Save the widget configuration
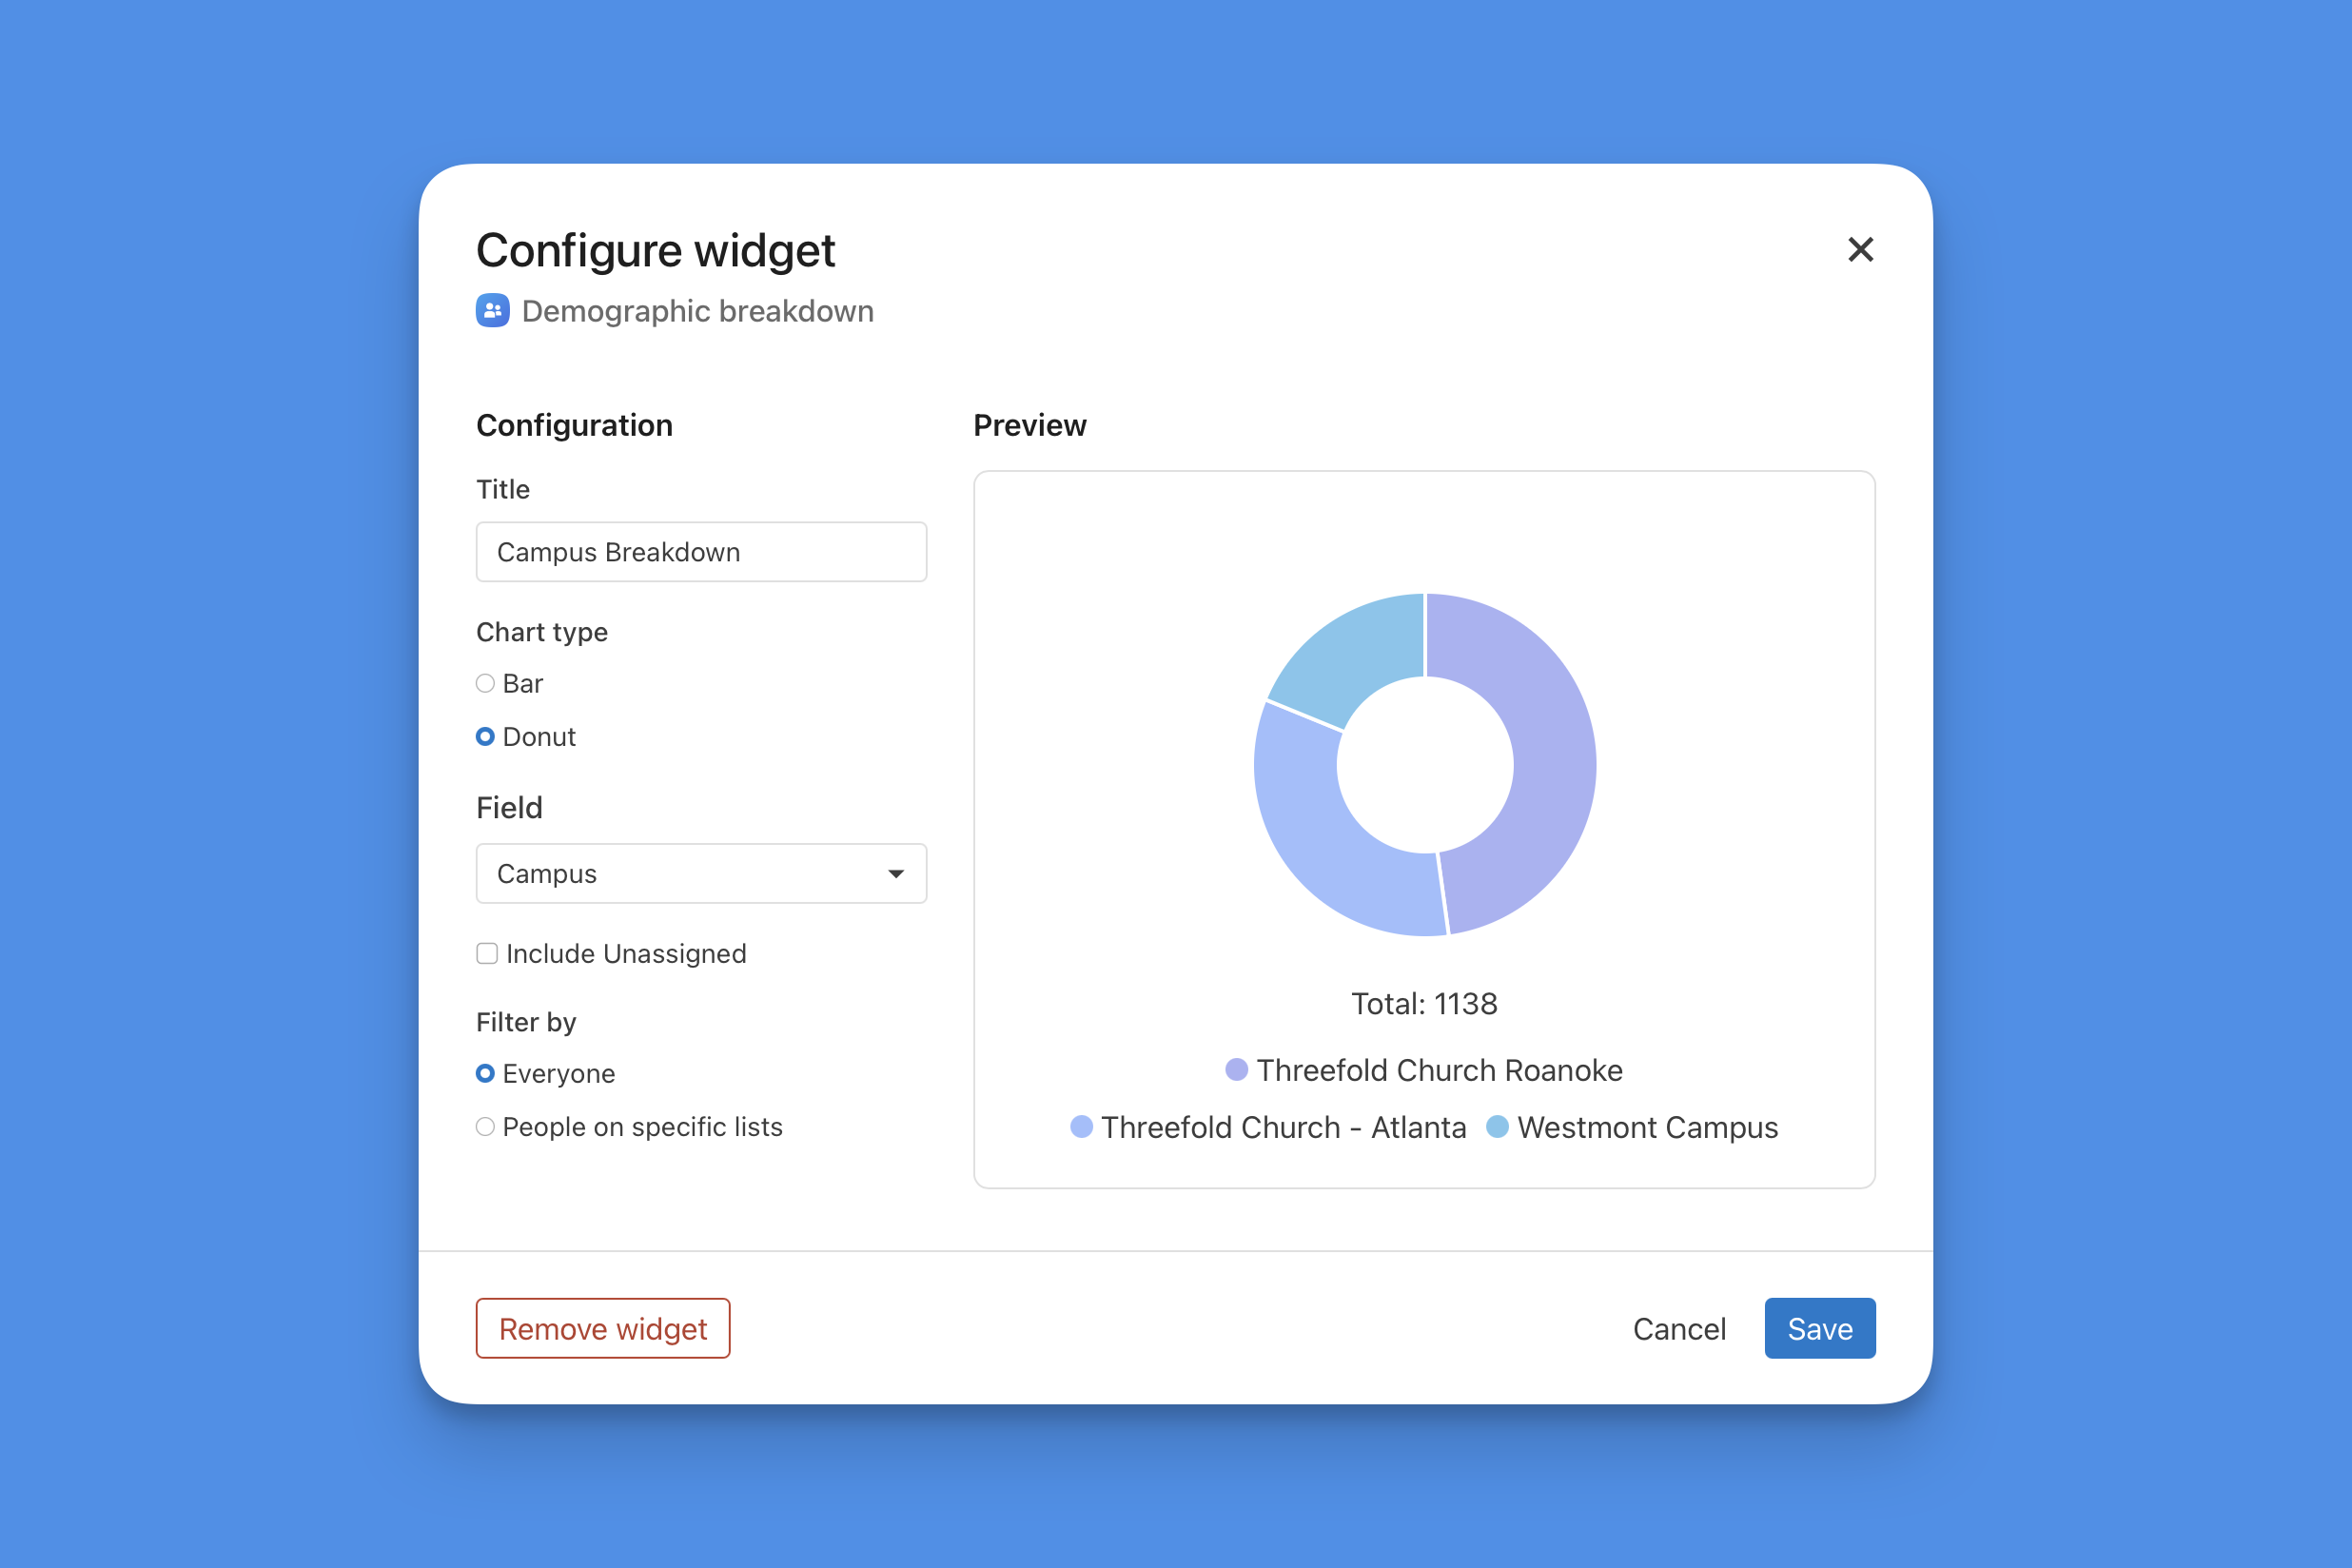Screen dimensions: 2352x1568 pyautogui.click(x=1819, y=1329)
